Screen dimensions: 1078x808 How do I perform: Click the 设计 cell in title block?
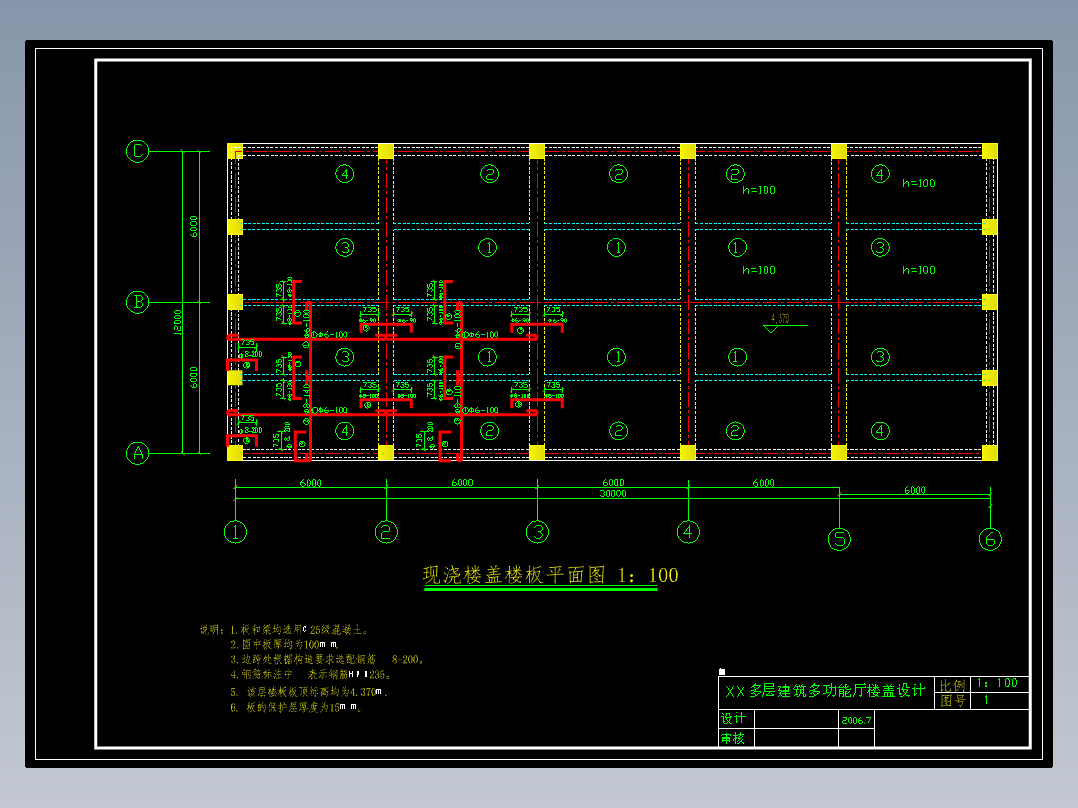(x=733, y=719)
